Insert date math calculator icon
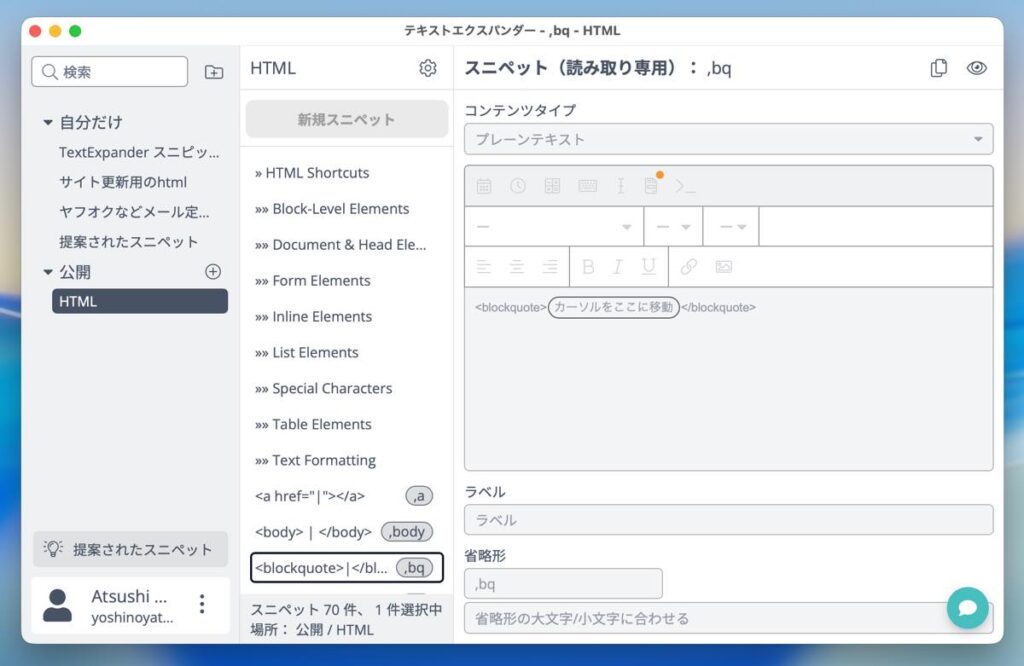The image size is (1024, 666). point(552,186)
